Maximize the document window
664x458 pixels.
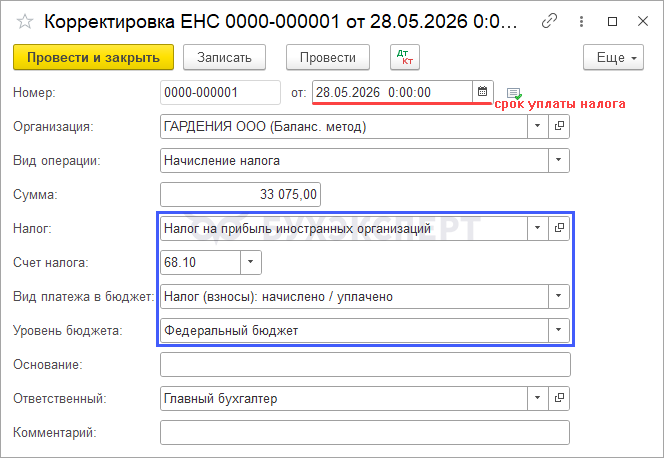point(612,21)
